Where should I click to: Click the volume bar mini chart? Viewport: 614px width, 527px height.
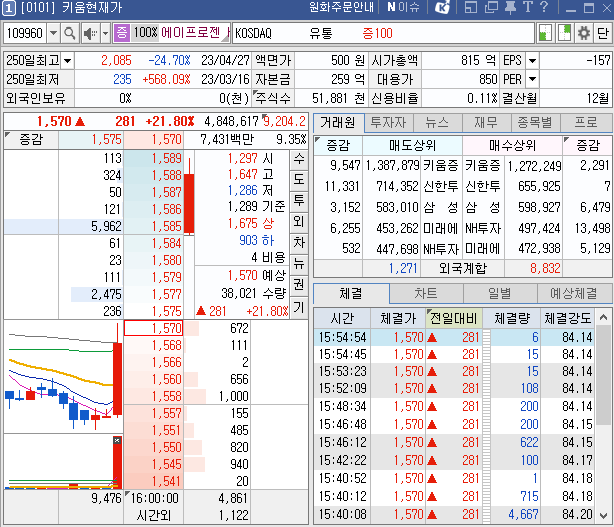[63, 462]
